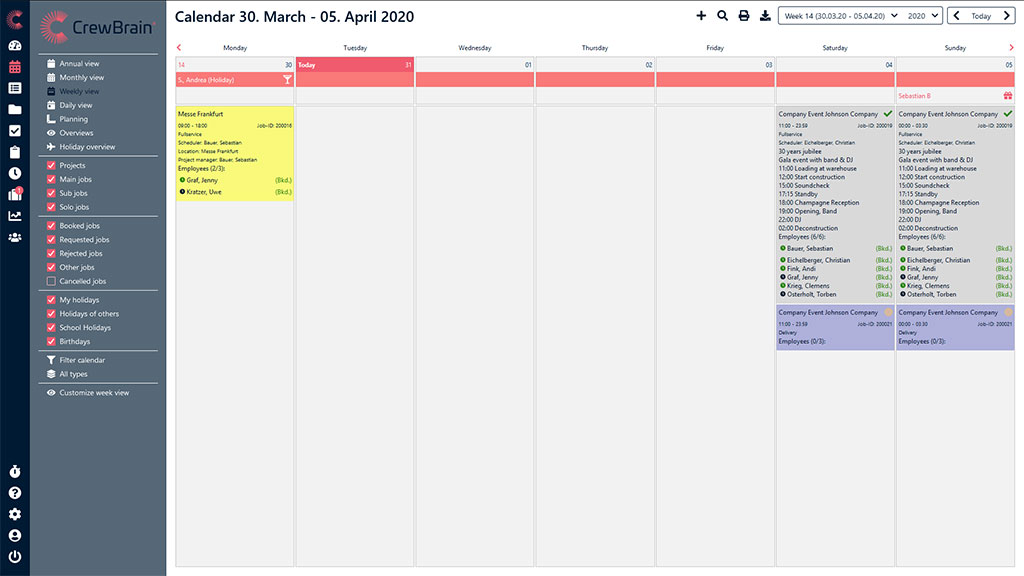Uncheck the Projects checkbox
1024x576 pixels.
coord(51,166)
